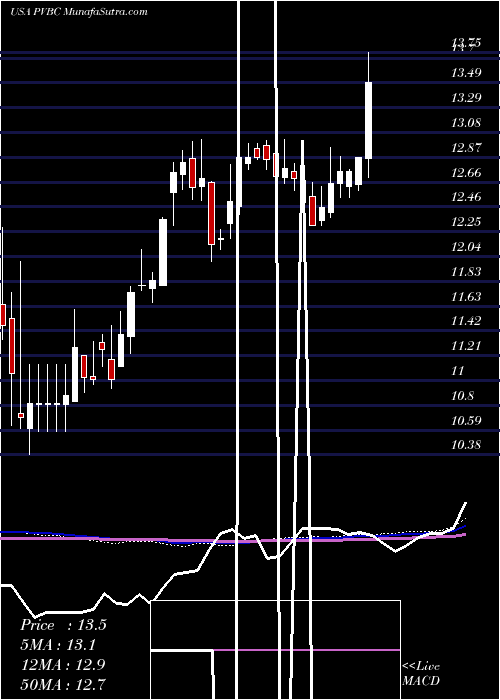
Task: Select the 11.21 price level
Action: 467,346
